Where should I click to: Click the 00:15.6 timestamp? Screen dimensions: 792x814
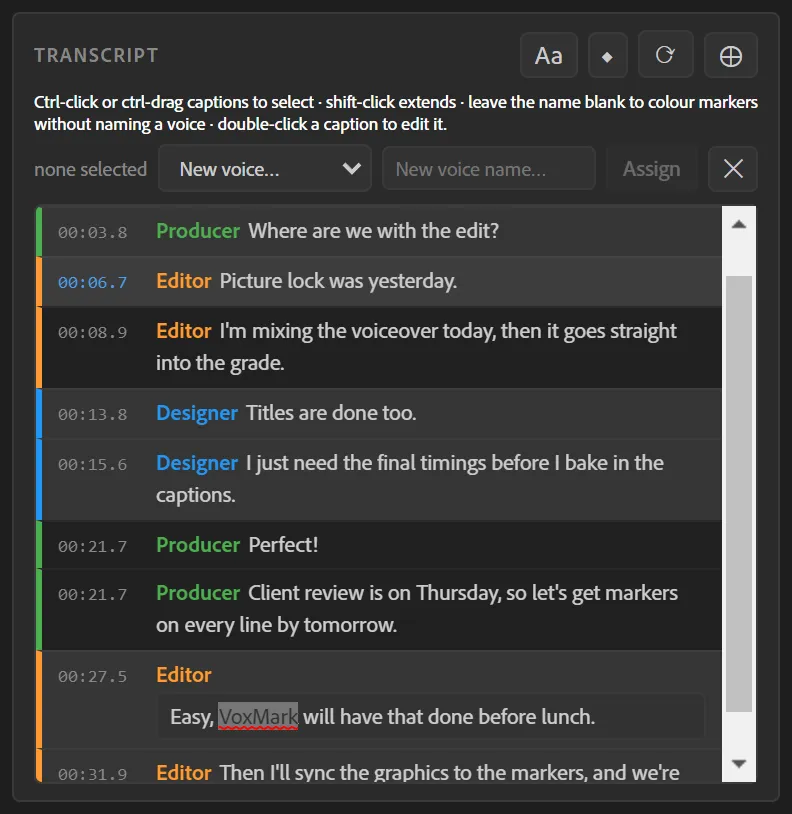click(x=92, y=464)
